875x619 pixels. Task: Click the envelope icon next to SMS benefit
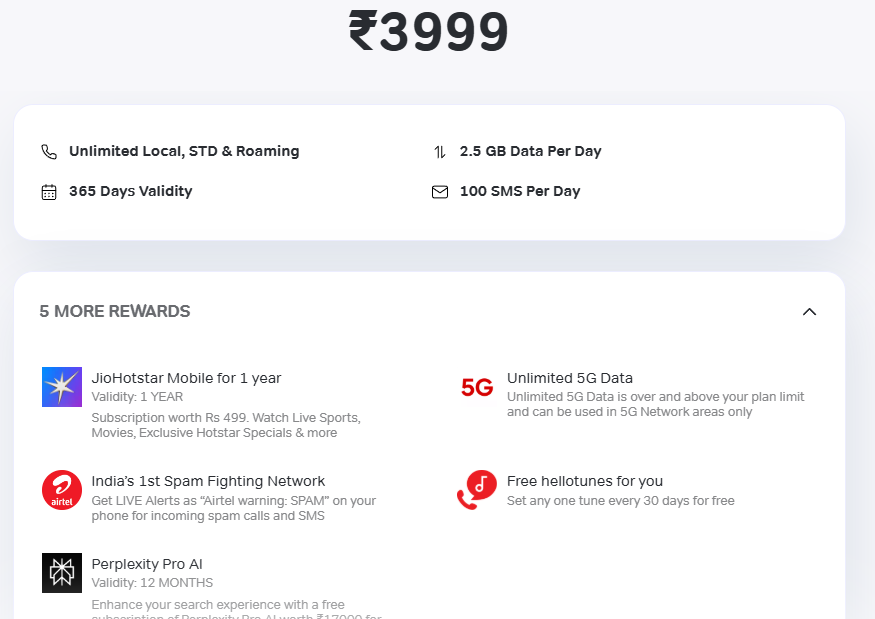click(439, 191)
